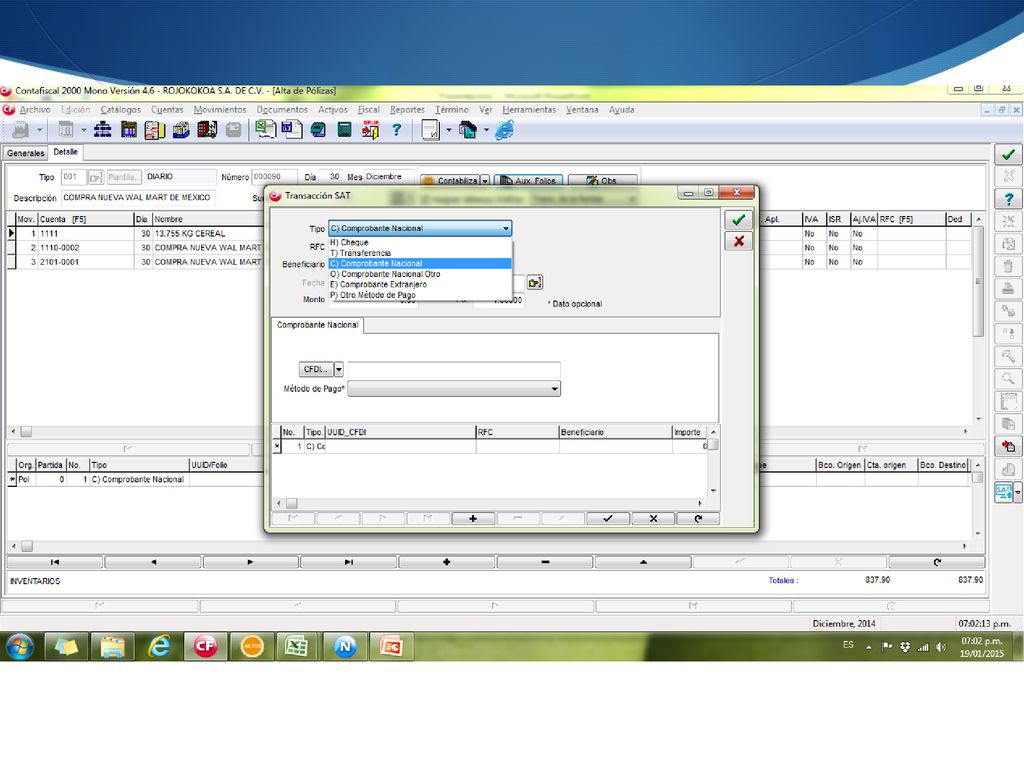Click the Descripción field with COMPRA NUEVA WAL MART

click(138, 198)
